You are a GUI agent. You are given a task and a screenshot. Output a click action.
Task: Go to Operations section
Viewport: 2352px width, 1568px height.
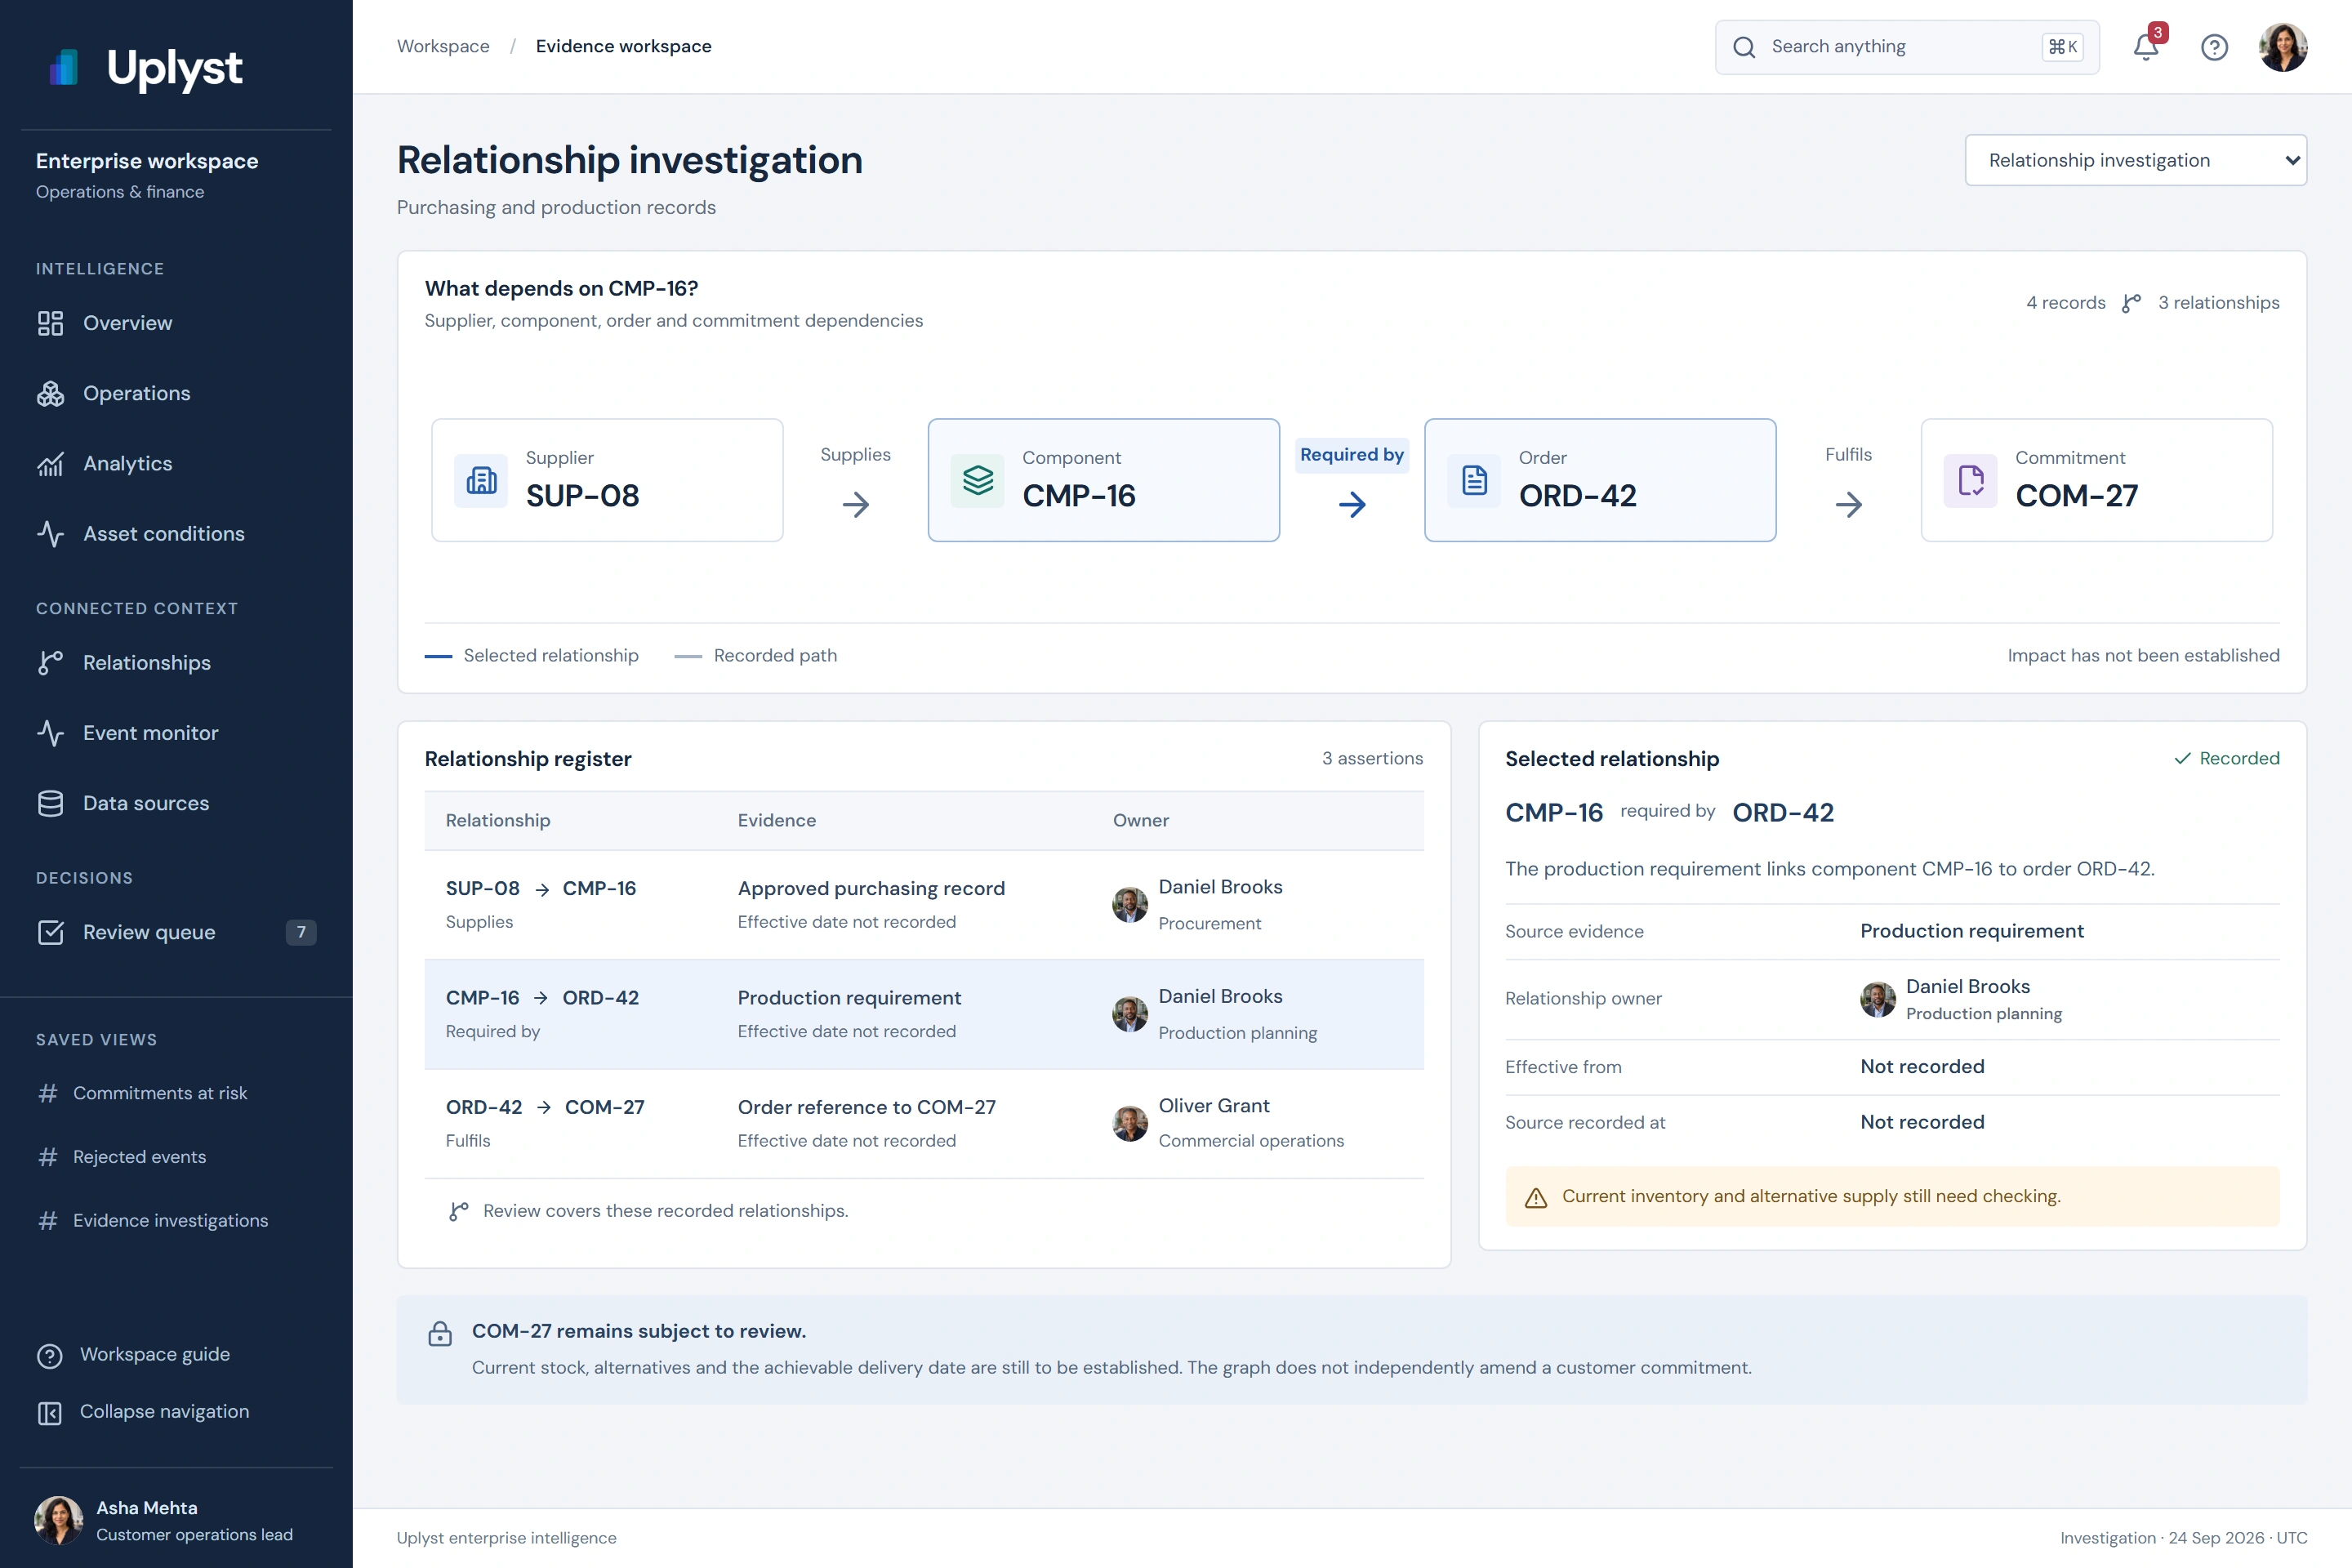[x=176, y=393]
